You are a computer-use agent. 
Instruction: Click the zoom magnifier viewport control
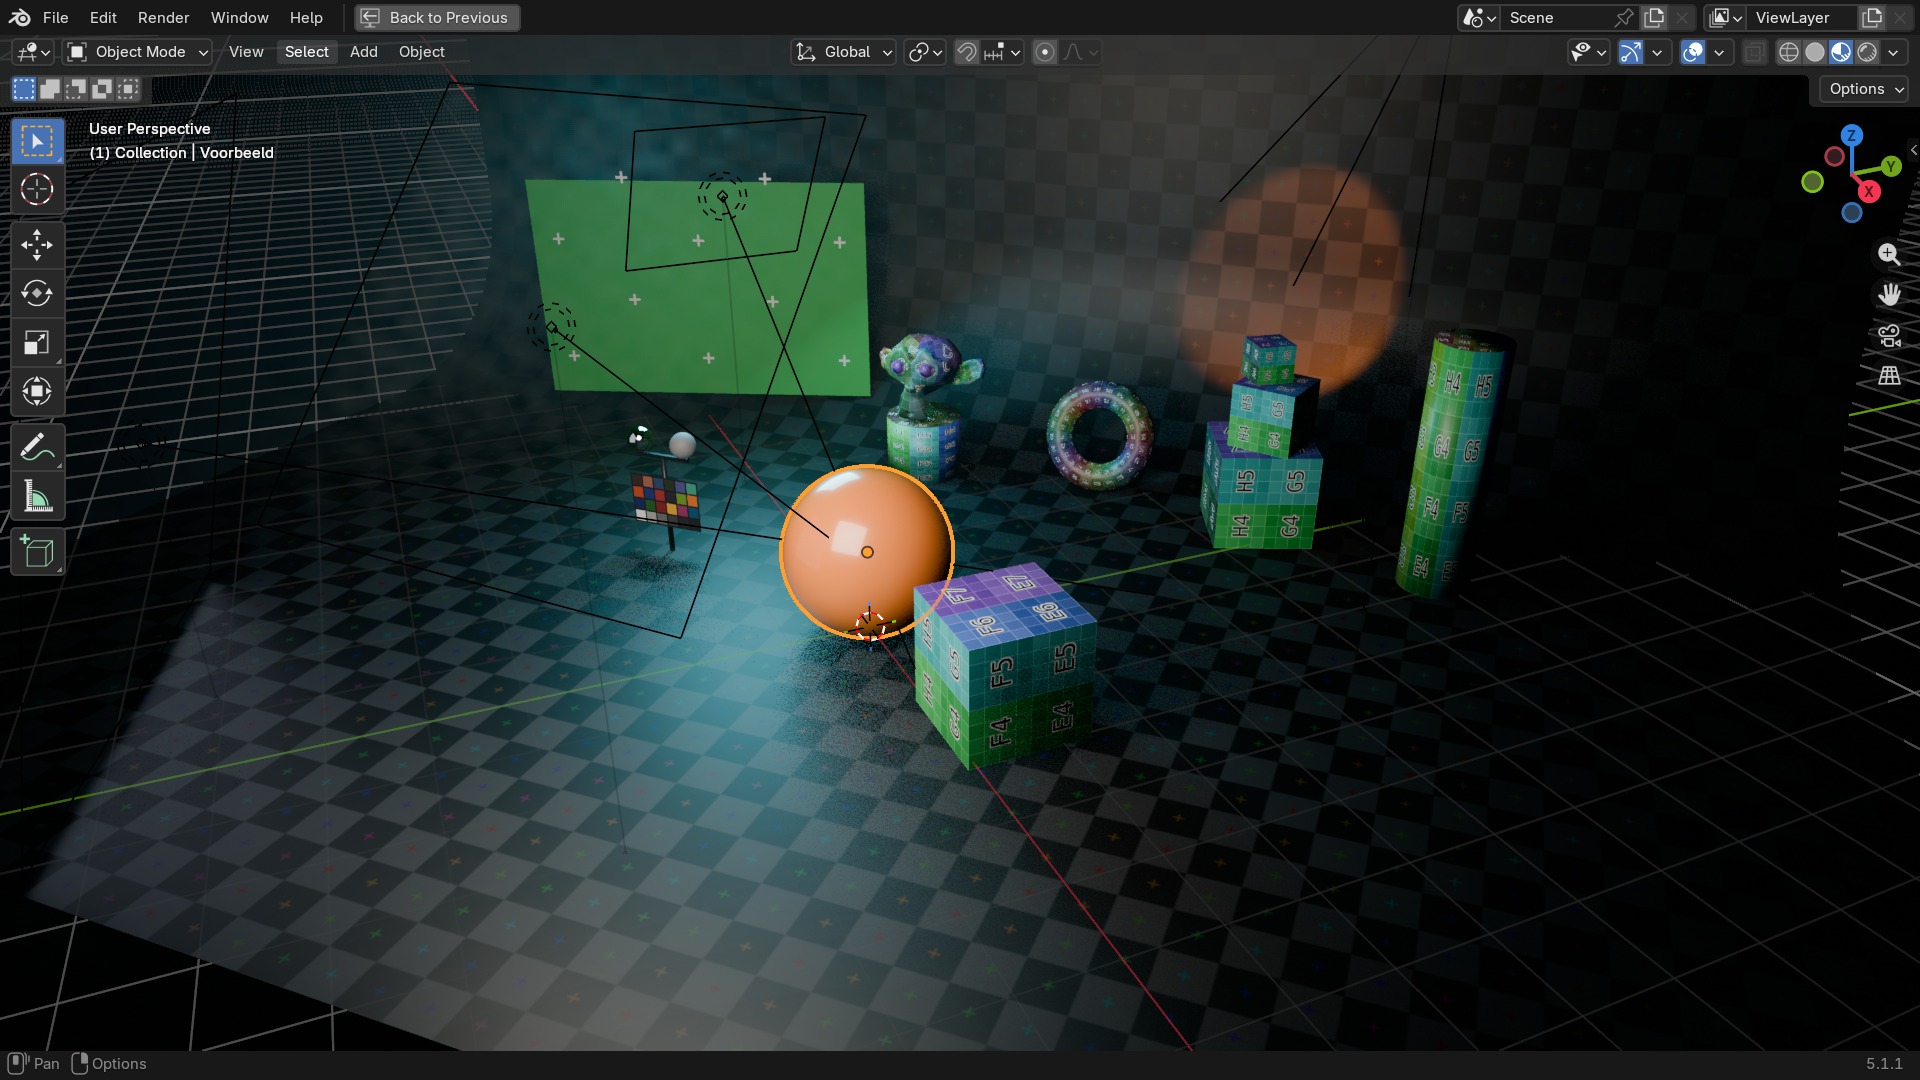point(1888,254)
